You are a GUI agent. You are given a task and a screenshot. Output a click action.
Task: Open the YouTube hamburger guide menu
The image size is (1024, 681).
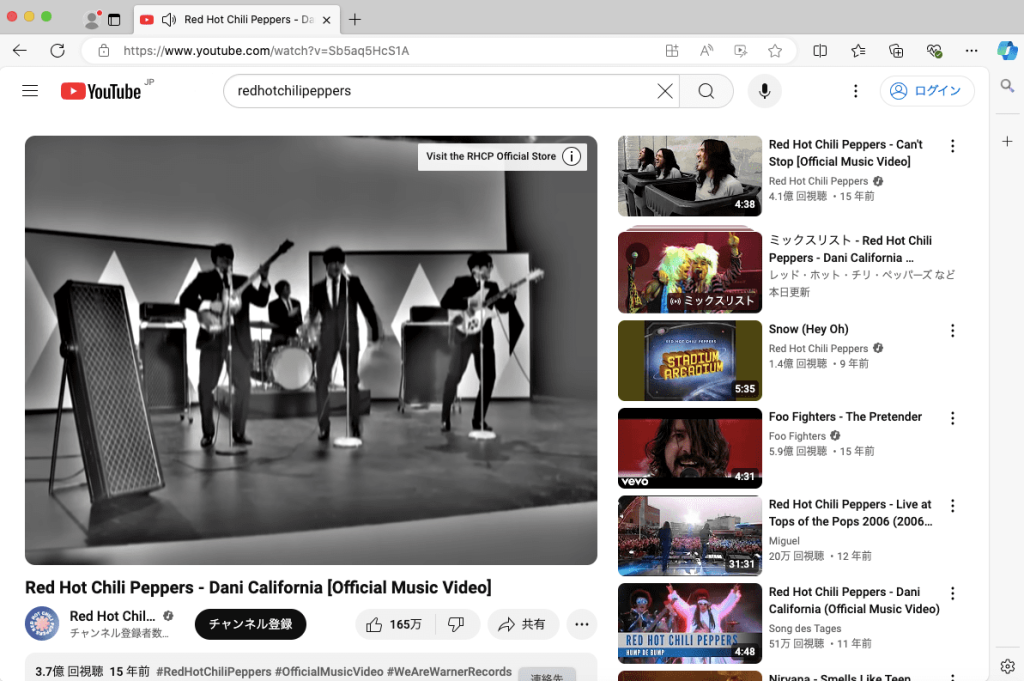29,90
